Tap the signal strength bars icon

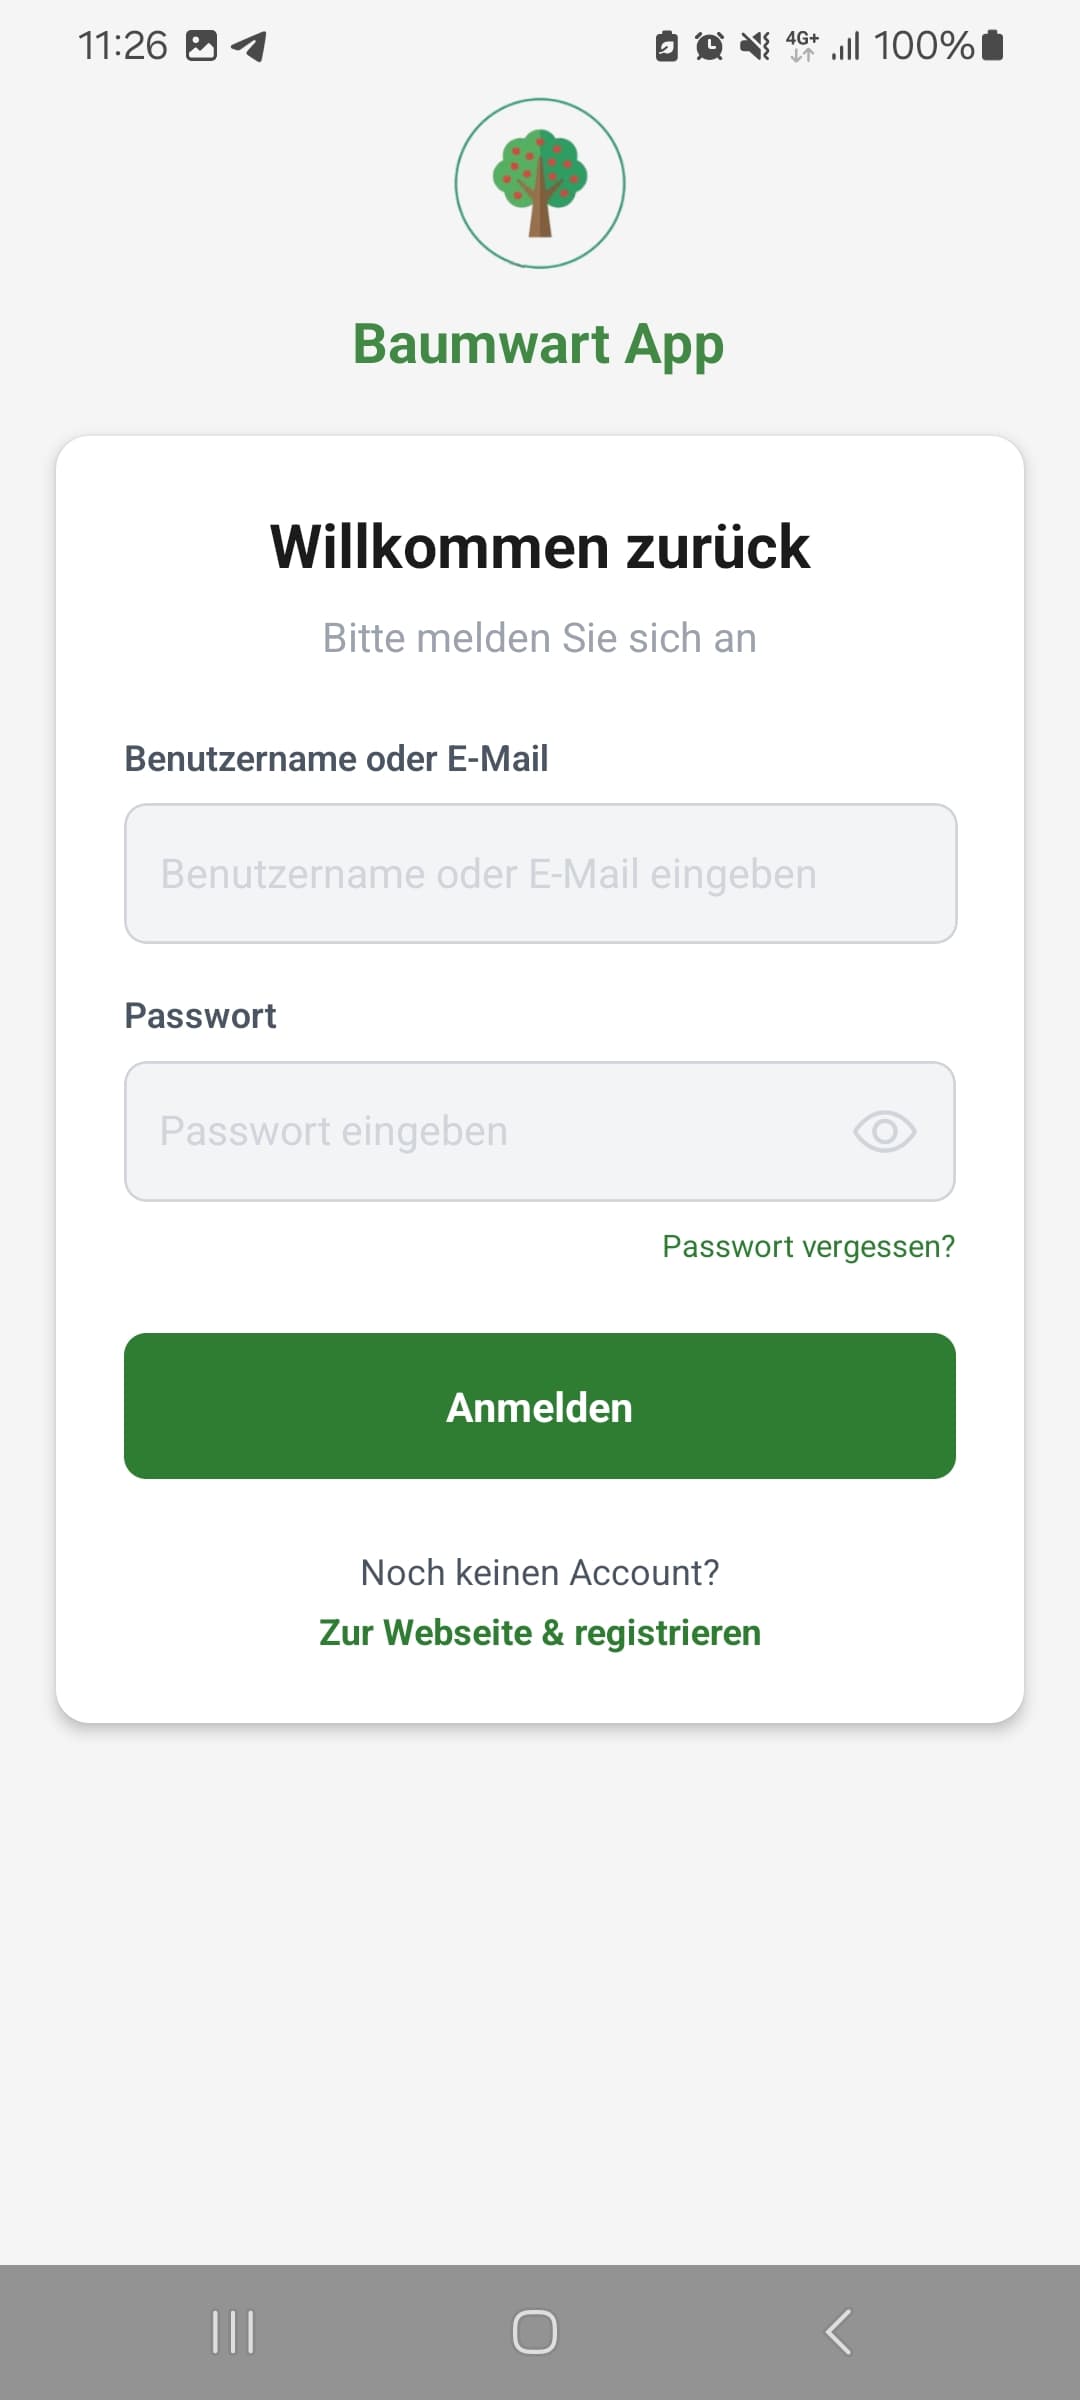click(846, 46)
